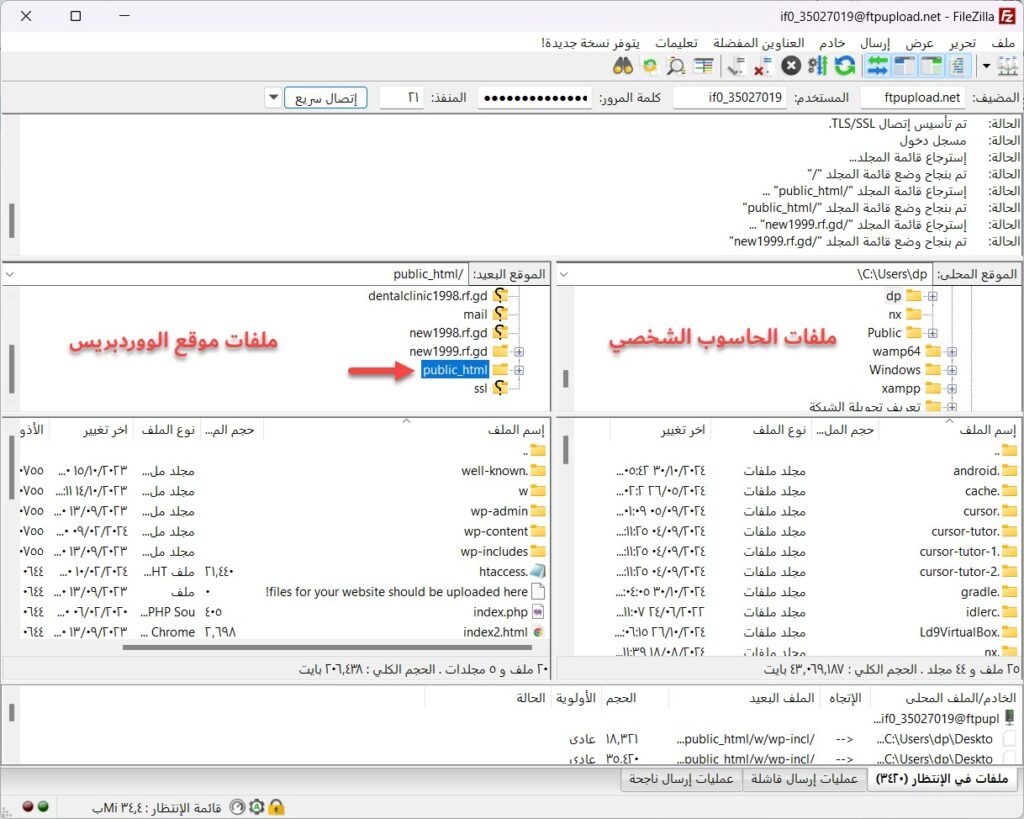Click the host field with ftpupload.net
Viewport: 1024px width, 819px height.
click(x=913, y=98)
